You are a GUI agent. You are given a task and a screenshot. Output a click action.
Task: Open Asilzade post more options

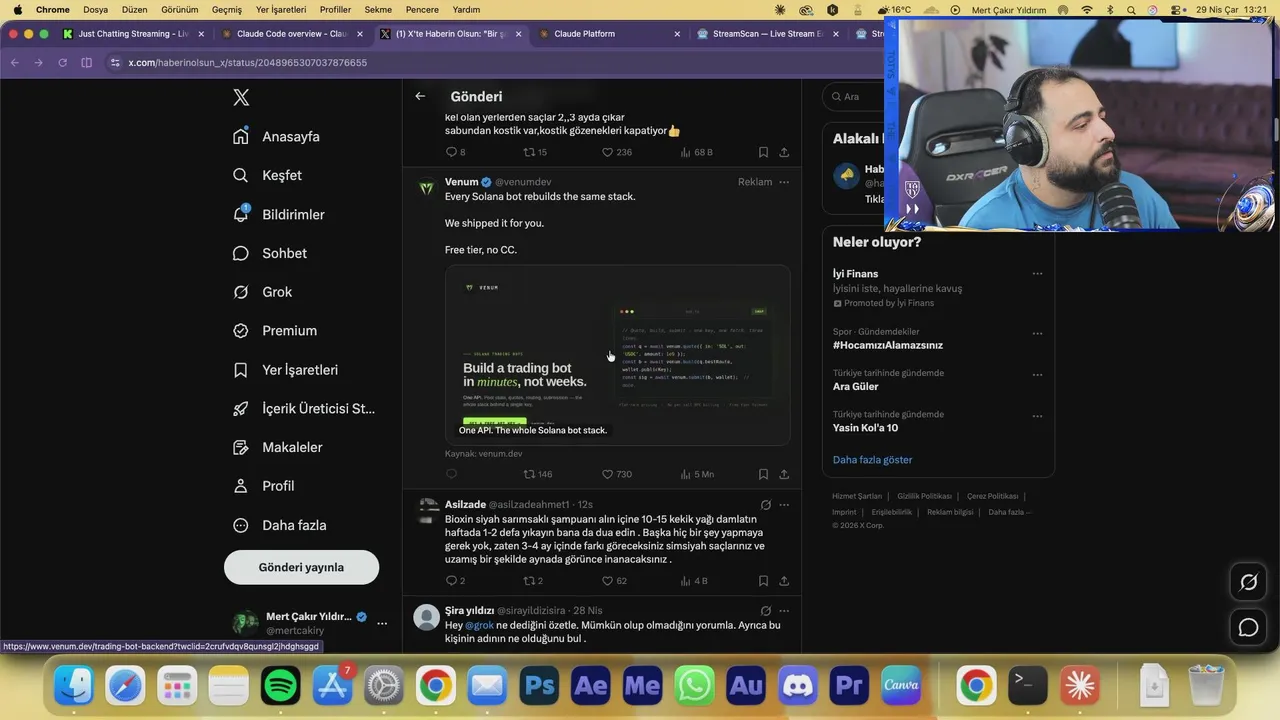(784, 505)
